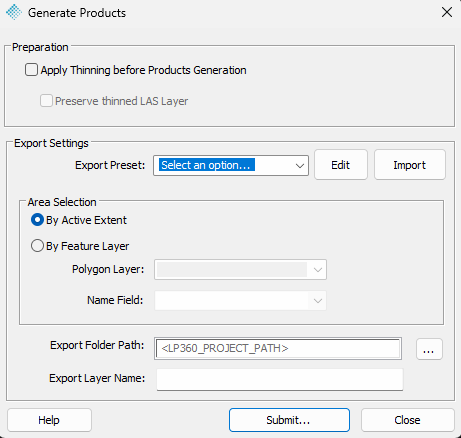The width and height of the screenshot is (461, 438).
Task: Click the Name Field label
Action: tap(115, 300)
